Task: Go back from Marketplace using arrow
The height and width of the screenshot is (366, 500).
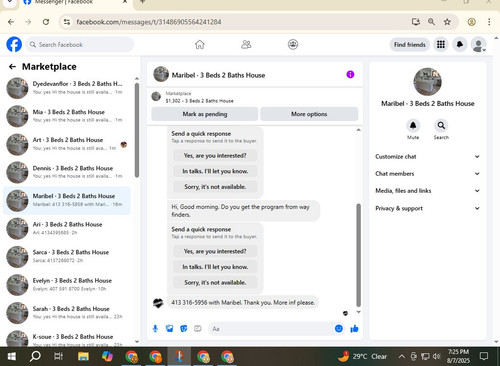Action: [x=12, y=67]
